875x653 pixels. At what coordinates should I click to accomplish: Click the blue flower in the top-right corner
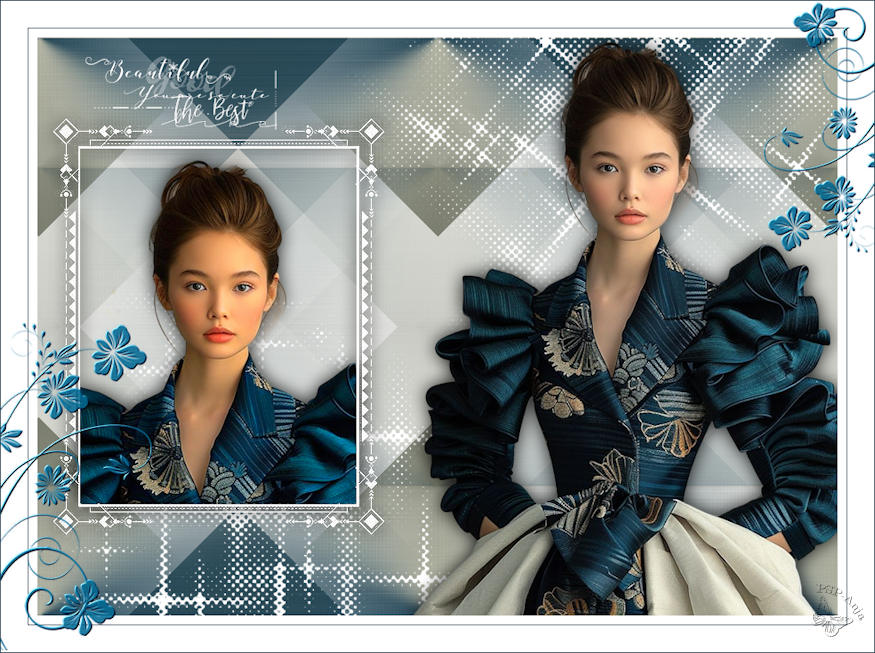816,24
